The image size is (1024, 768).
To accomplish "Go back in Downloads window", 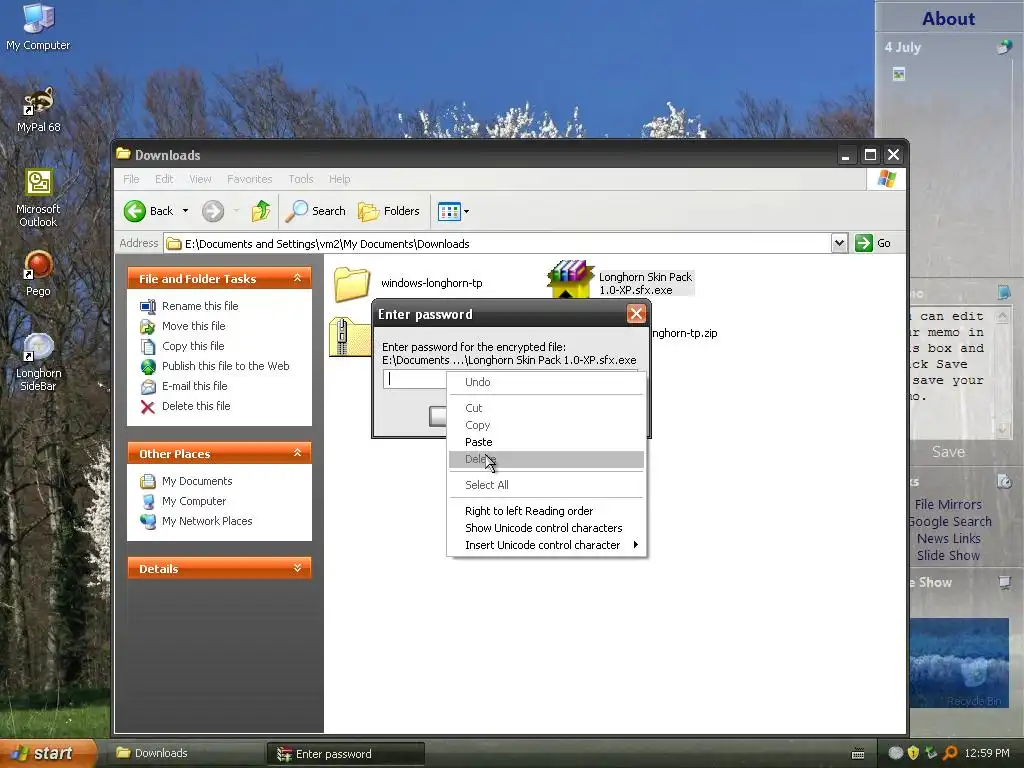I will (x=149, y=211).
